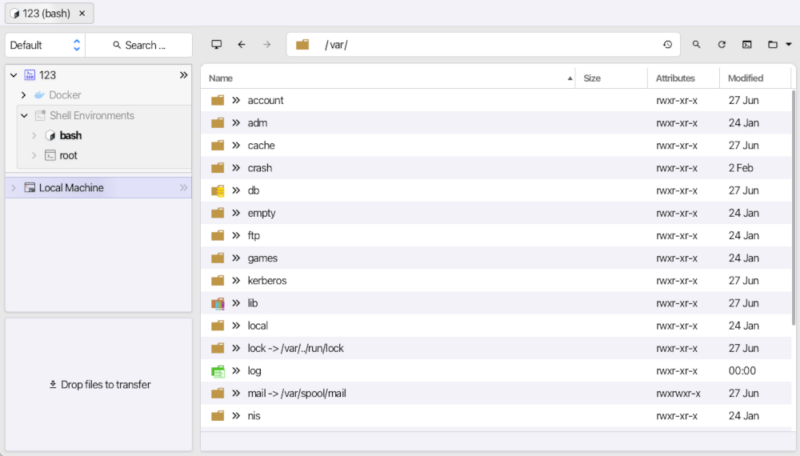Click the games folder icon
Image resolution: width=800 pixels, height=456 pixels.
pos(218,258)
